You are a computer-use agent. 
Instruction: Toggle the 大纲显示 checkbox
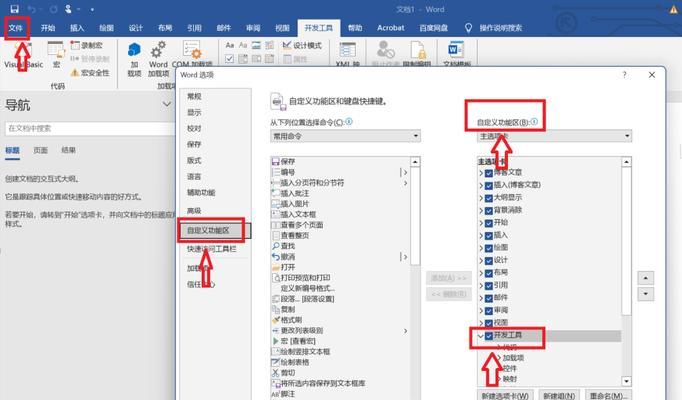pos(489,198)
